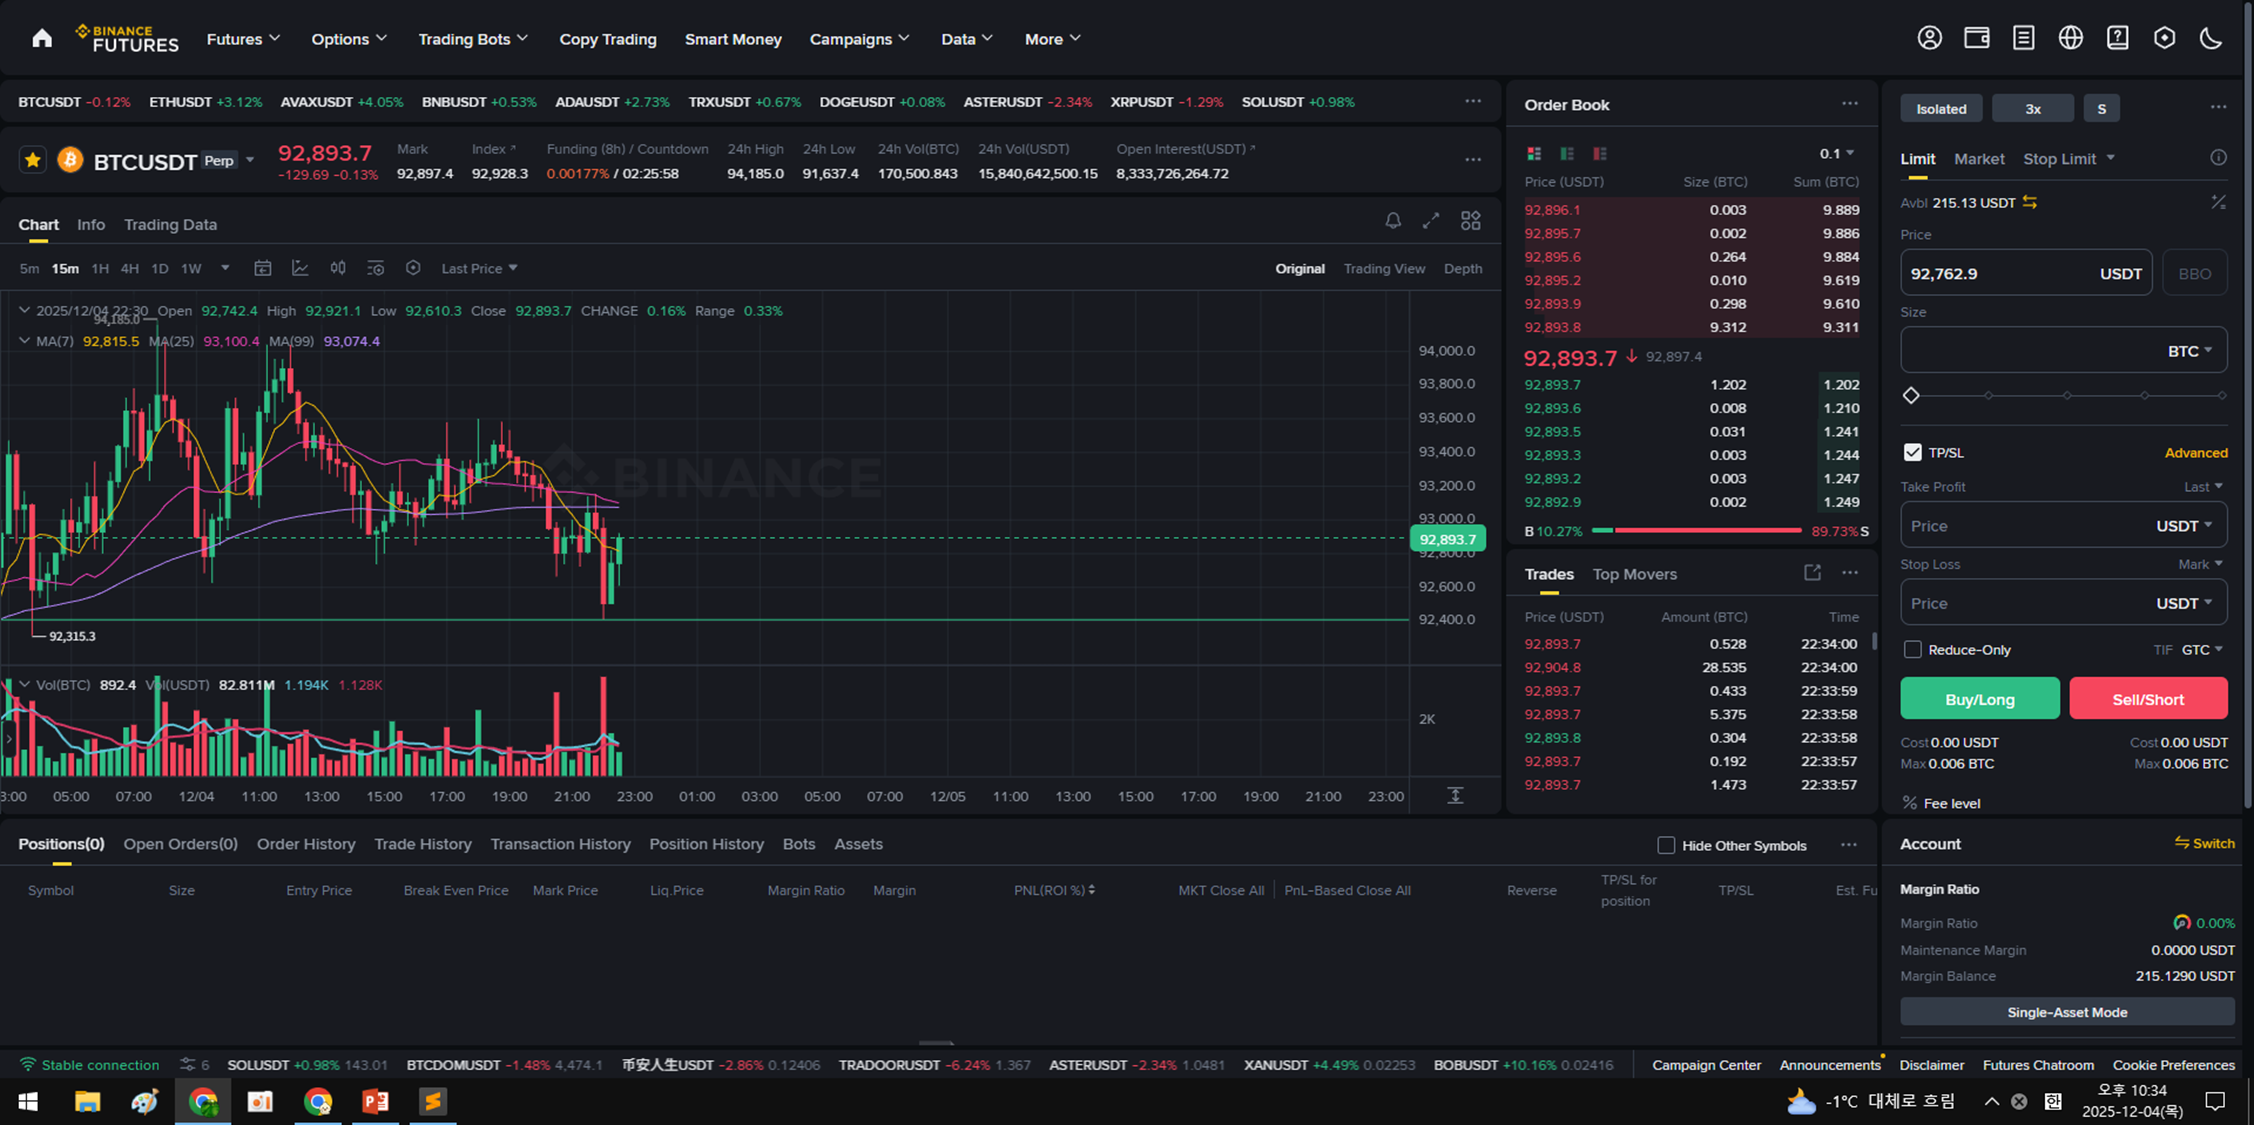Viewport: 2254px width, 1125px height.
Task: Open the wallet icon in header
Action: click(x=1976, y=38)
